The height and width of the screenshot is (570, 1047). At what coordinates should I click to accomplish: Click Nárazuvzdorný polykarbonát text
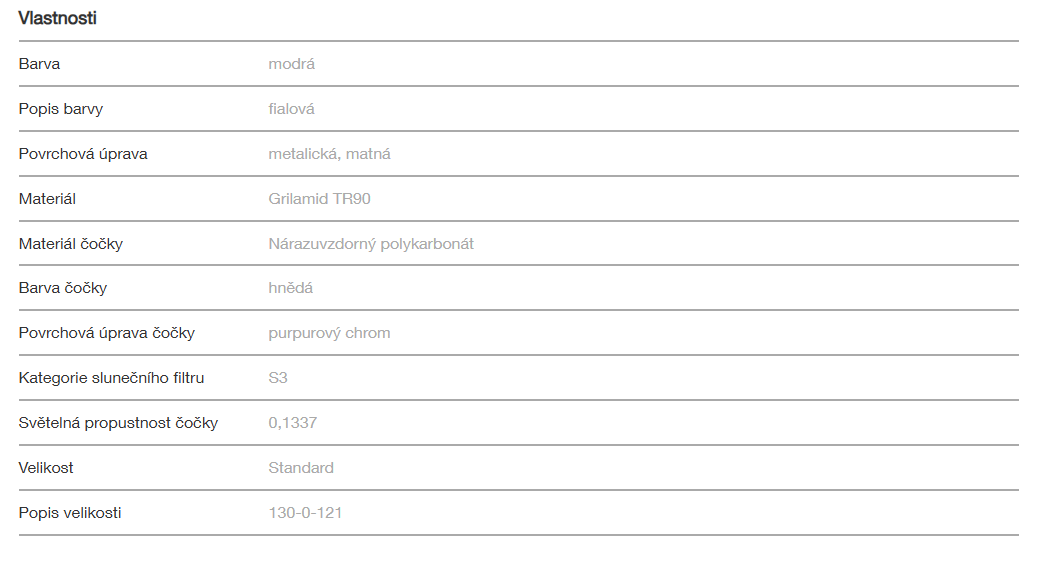[x=371, y=244]
